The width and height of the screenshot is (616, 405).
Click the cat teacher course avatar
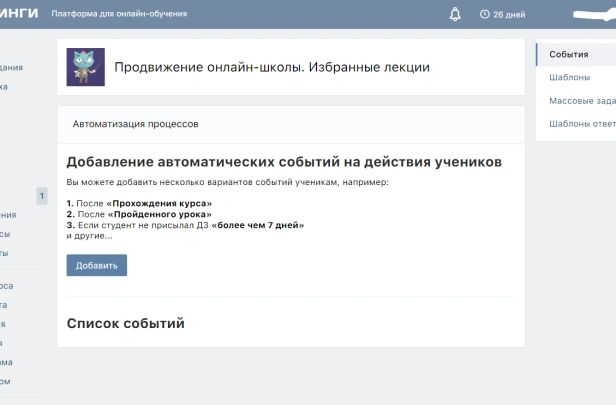tap(85, 67)
